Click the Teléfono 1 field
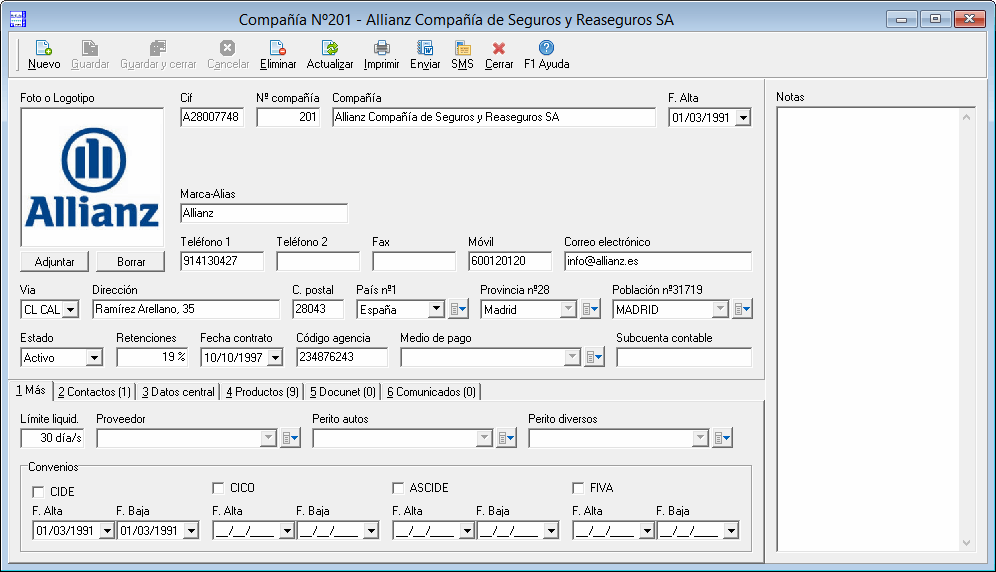The width and height of the screenshot is (996, 572). (222, 261)
